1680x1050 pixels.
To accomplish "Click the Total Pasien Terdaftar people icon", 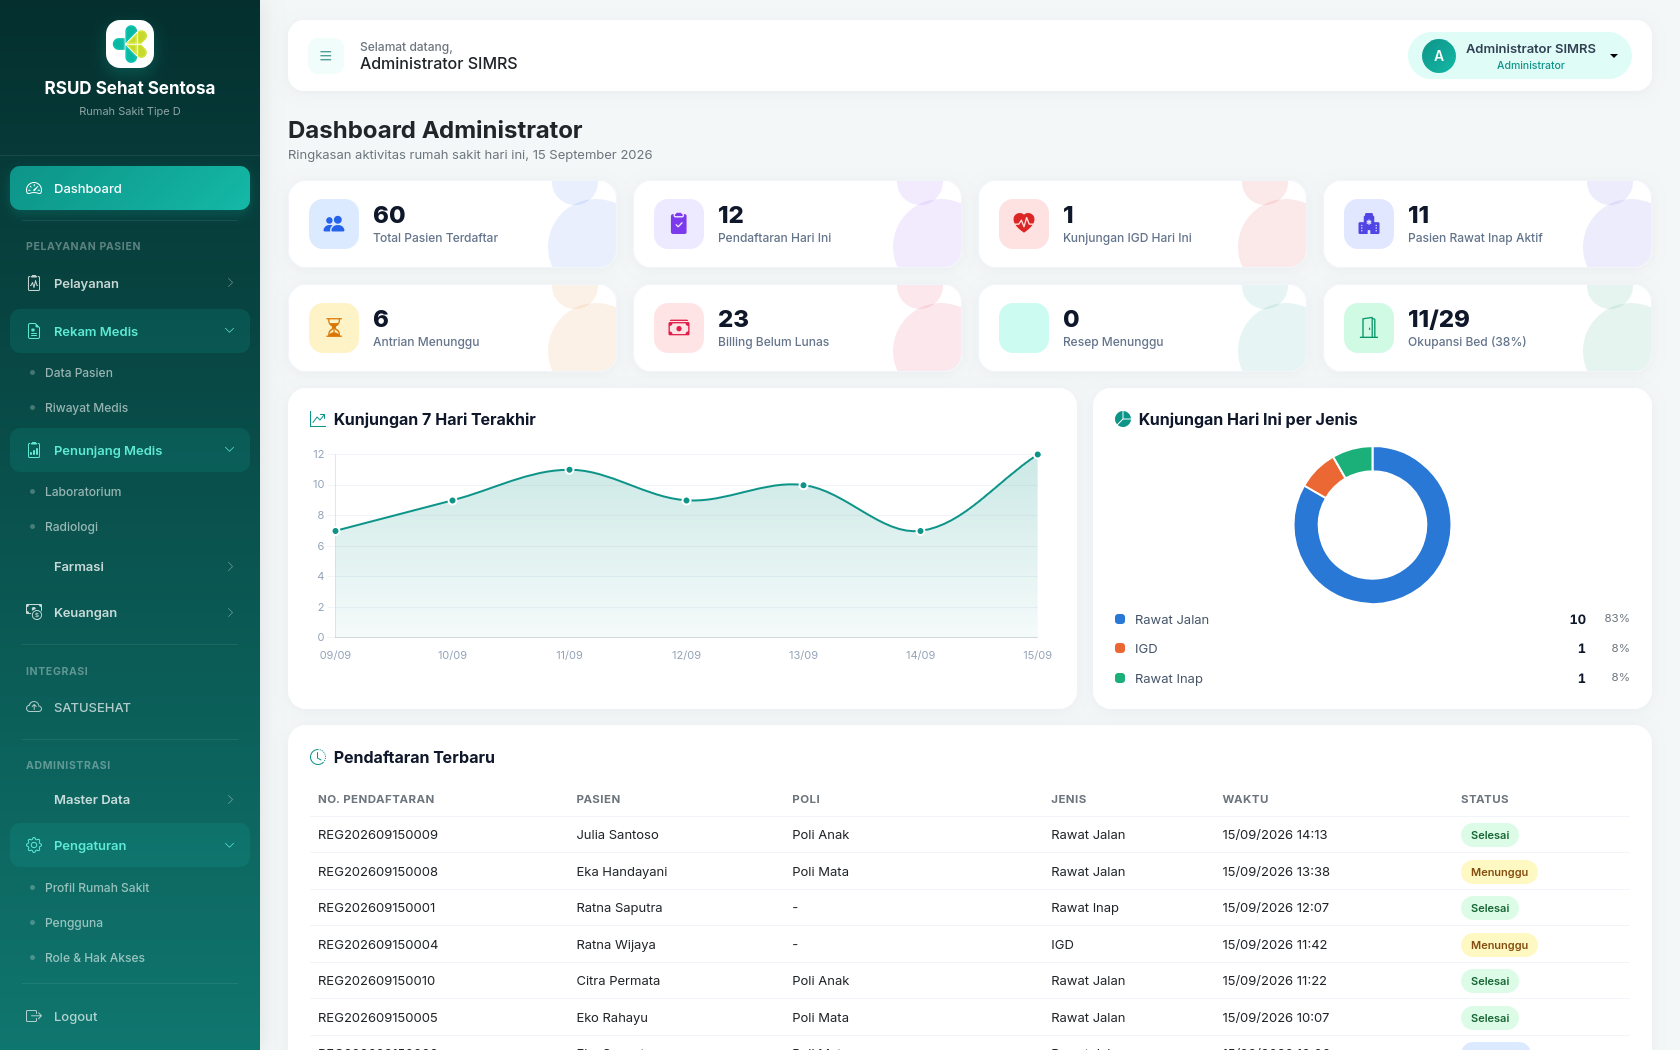I will pyautogui.click(x=334, y=224).
